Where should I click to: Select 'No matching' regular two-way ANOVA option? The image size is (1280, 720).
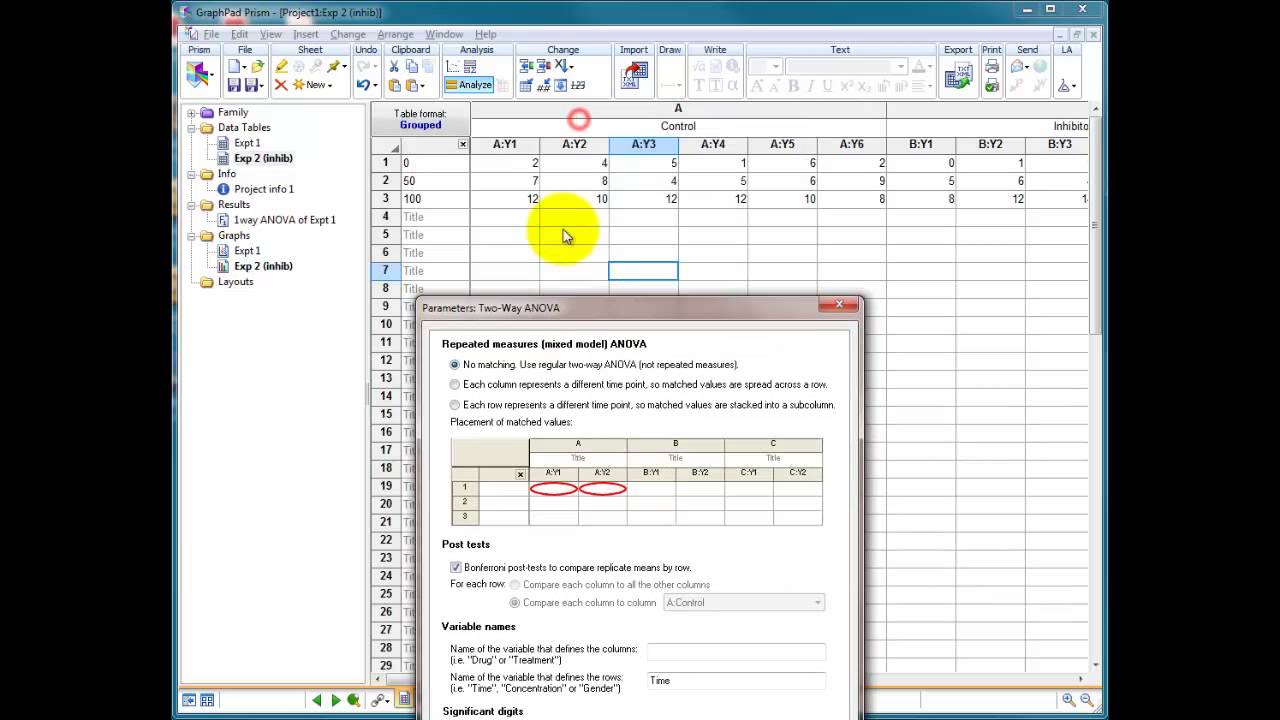pyautogui.click(x=455, y=365)
